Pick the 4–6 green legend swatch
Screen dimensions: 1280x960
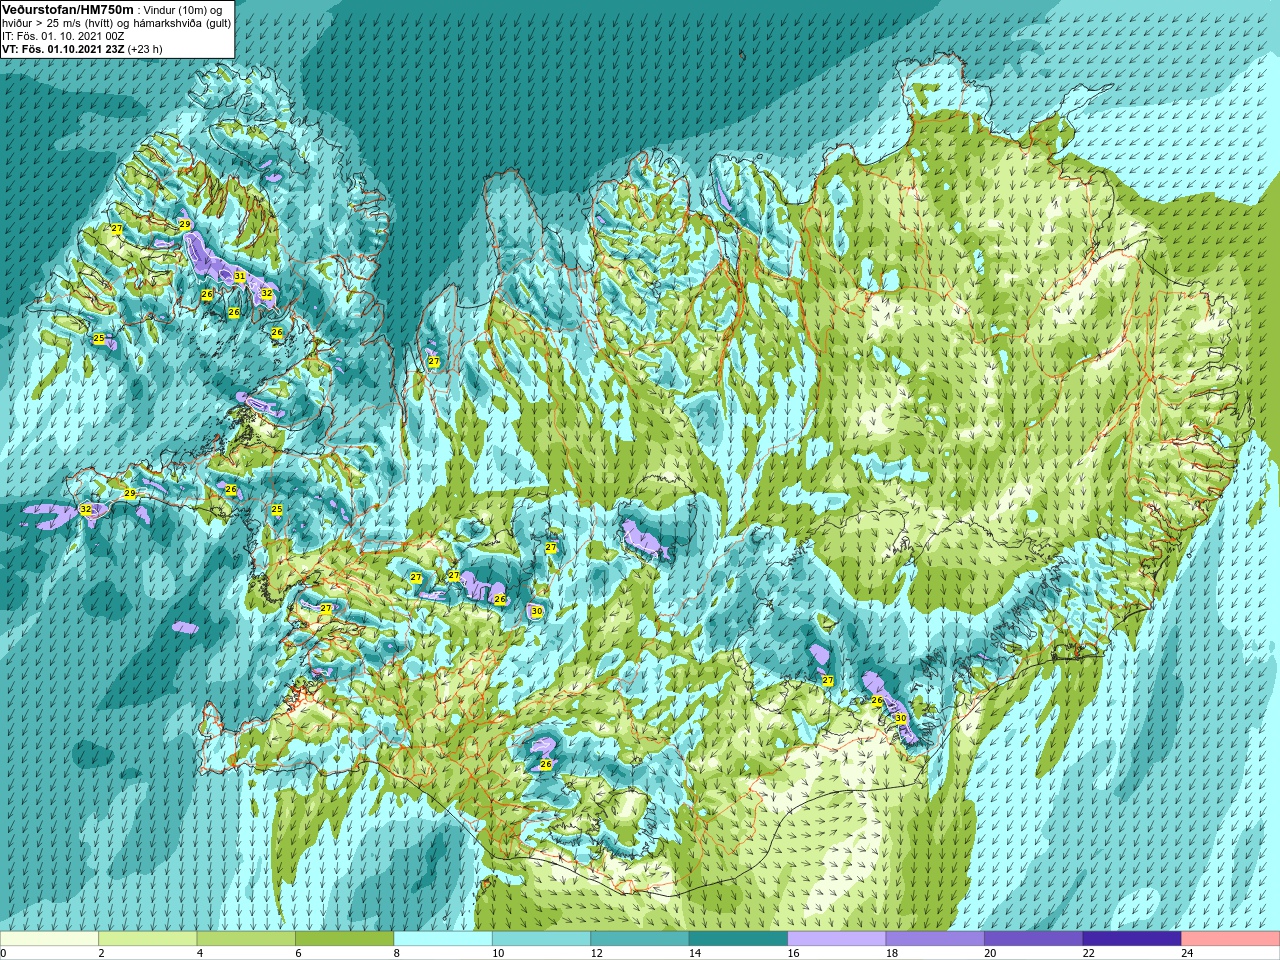(x=246, y=939)
